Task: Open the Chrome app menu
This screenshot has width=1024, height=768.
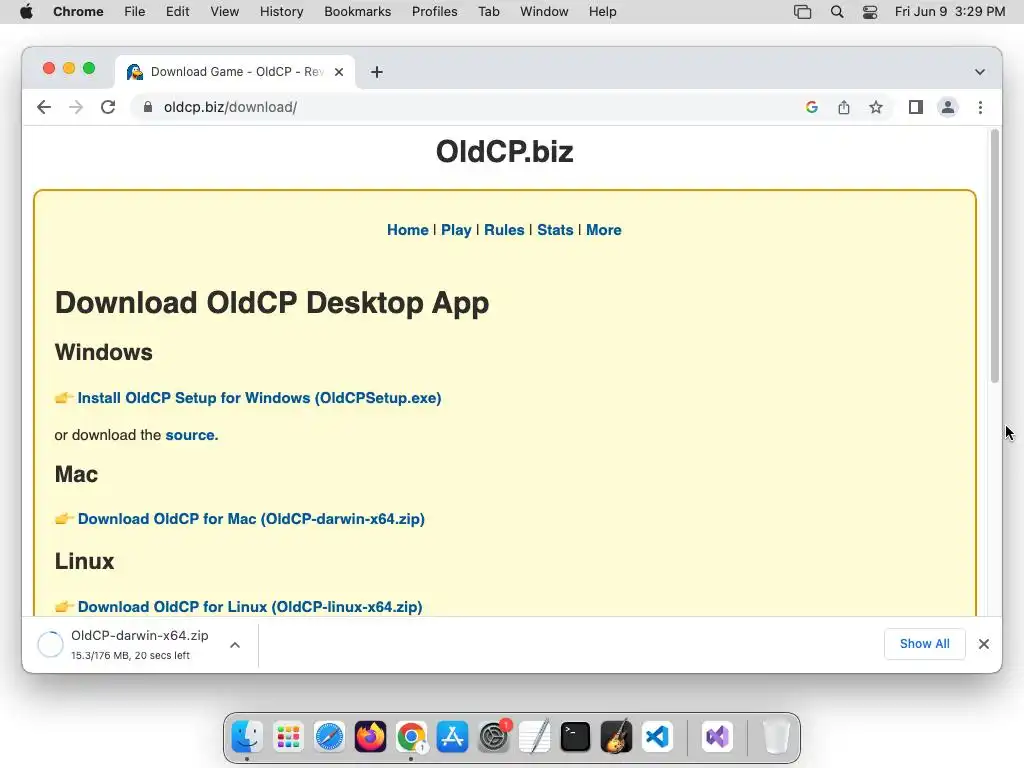Action: [78, 12]
